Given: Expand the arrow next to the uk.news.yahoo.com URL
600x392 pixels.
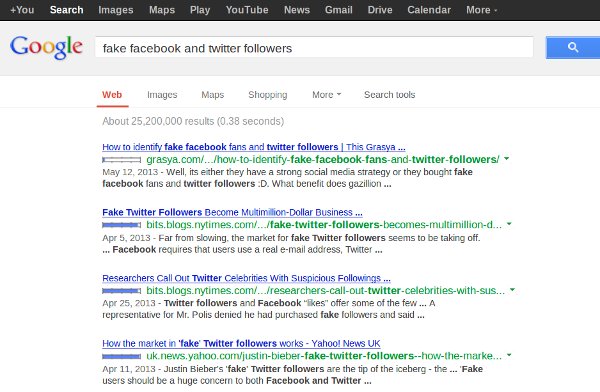Looking at the screenshot, I should 509,355.
